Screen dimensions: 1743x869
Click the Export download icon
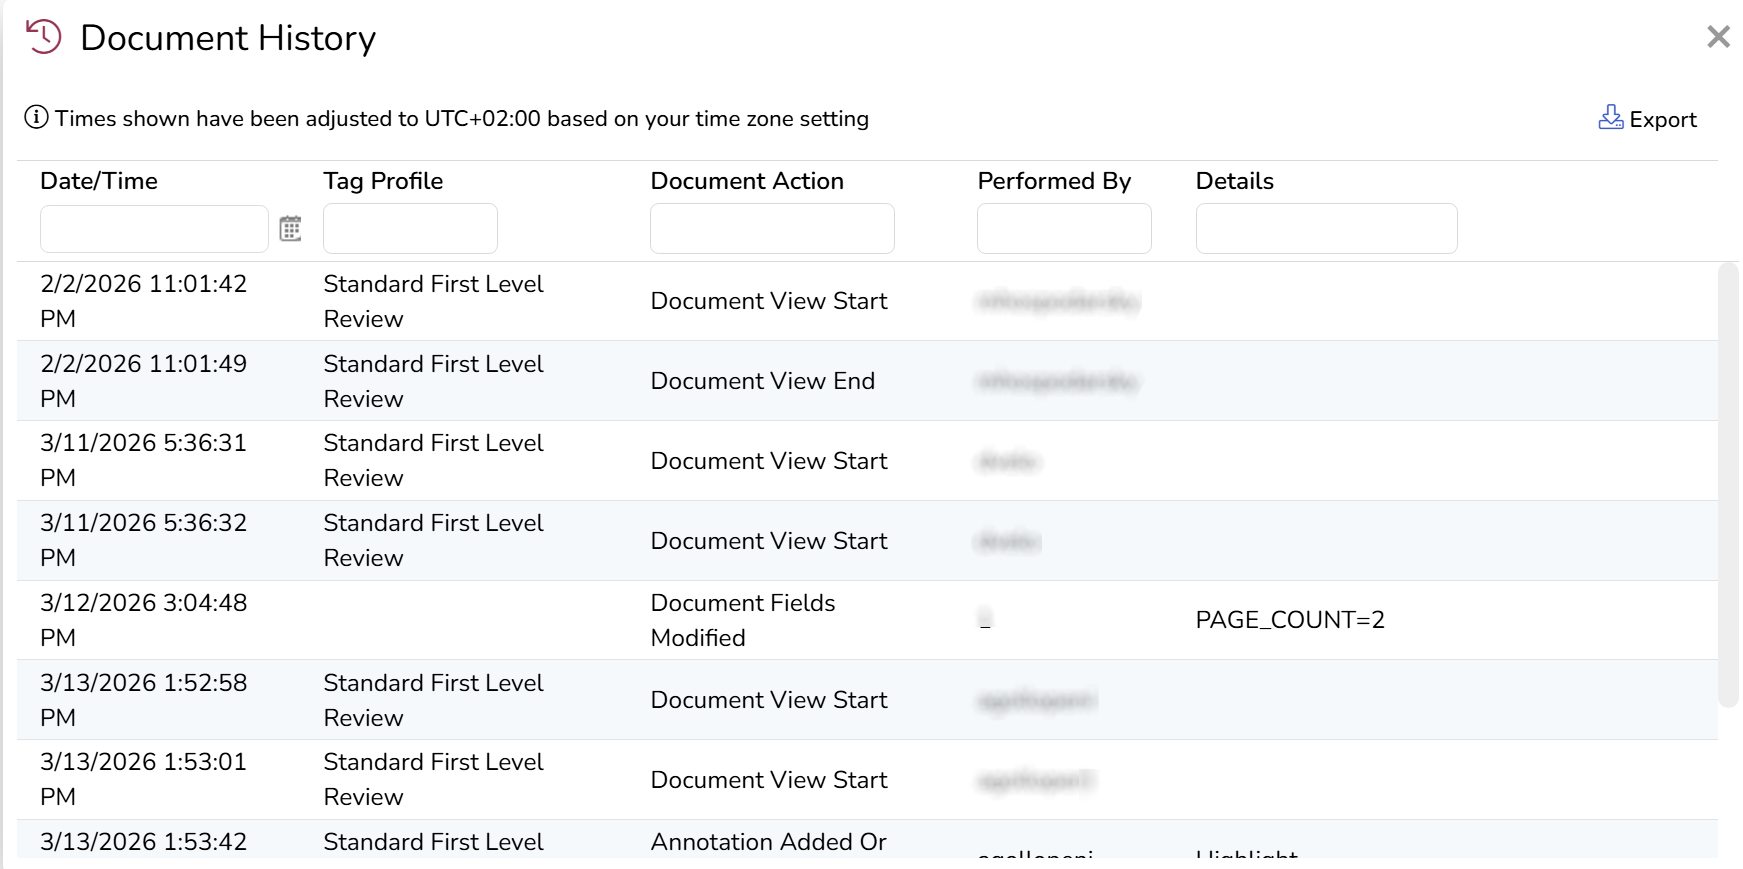tap(1610, 118)
